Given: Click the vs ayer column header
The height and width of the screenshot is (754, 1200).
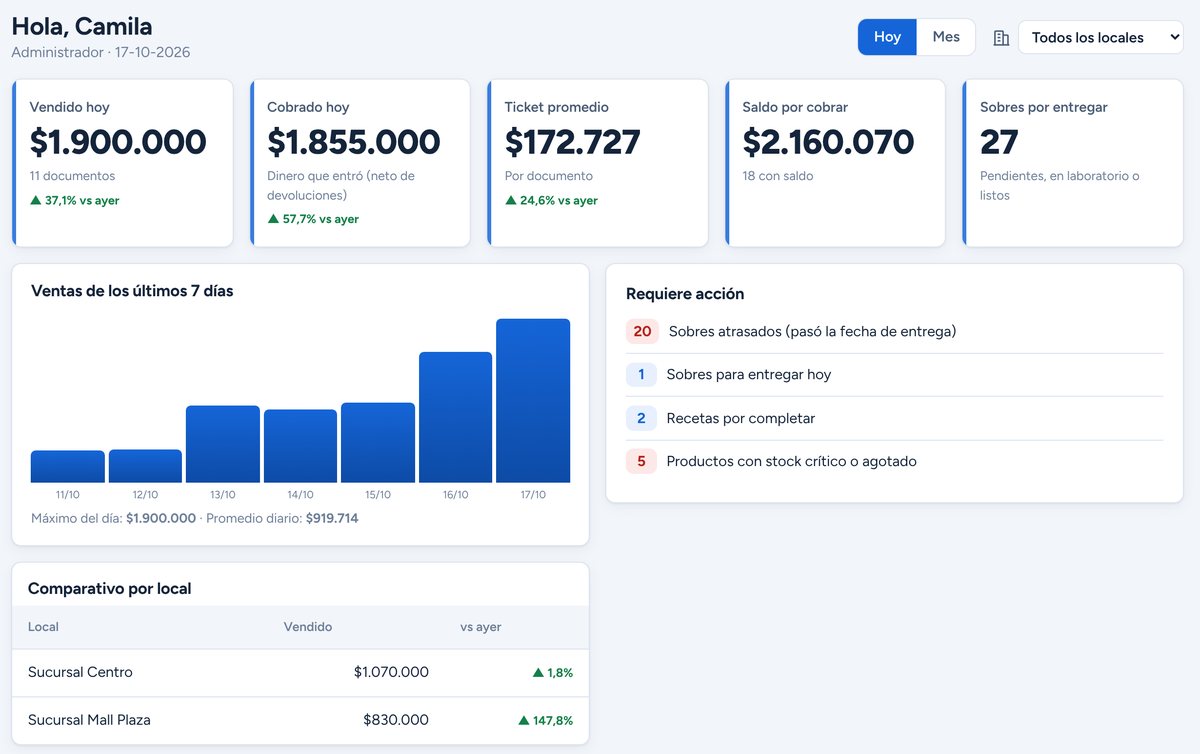Looking at the screenshot, I should click(481, 627).
